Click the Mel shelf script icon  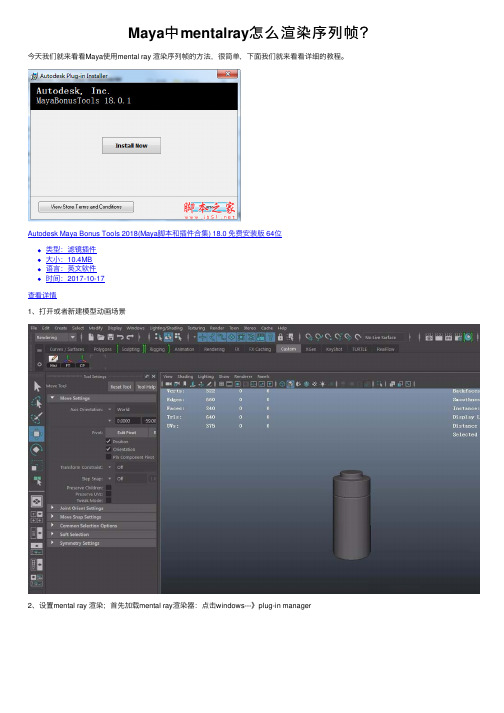54,361
